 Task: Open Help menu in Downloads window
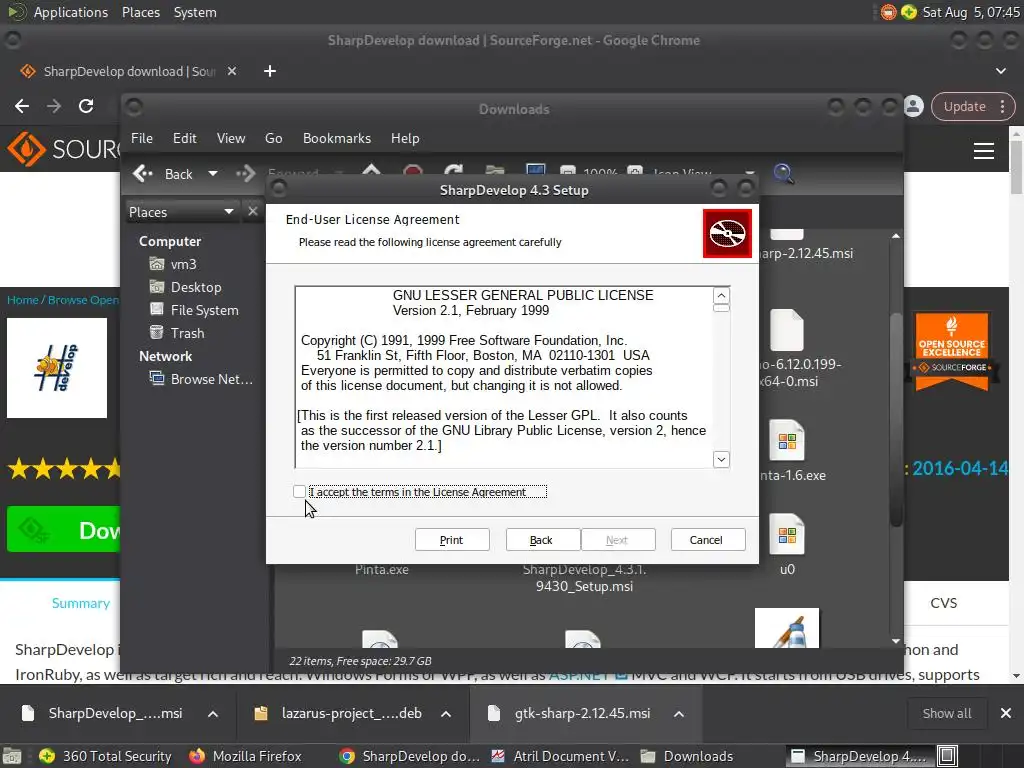click(405, 138)
